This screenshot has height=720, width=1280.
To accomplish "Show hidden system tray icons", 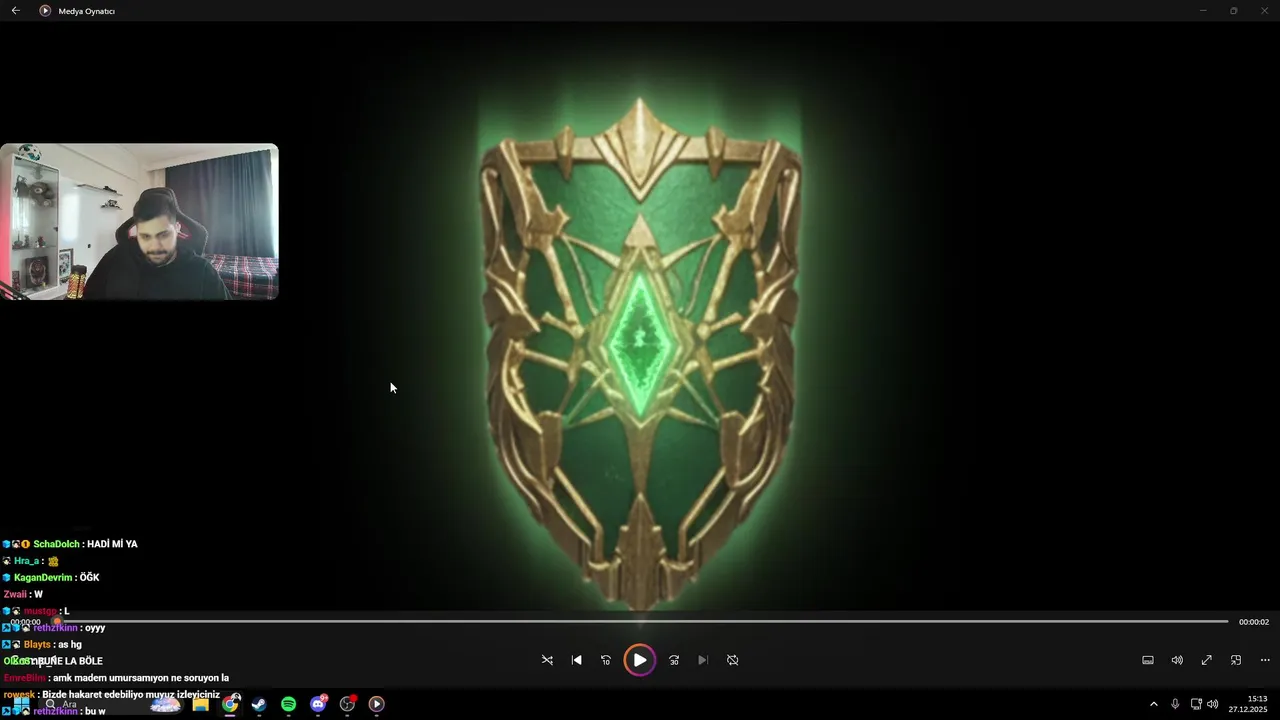I will [x=1153, y=704].
